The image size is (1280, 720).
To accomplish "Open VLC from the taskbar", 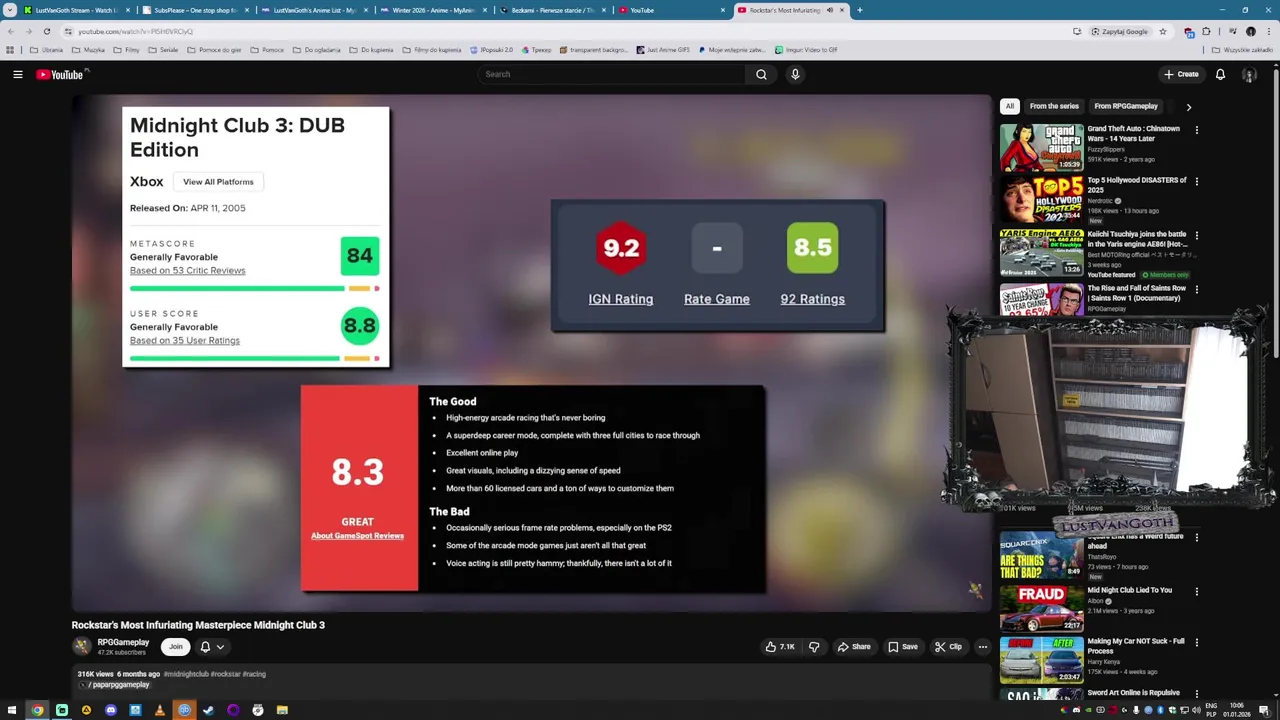I will coord(159,710).
